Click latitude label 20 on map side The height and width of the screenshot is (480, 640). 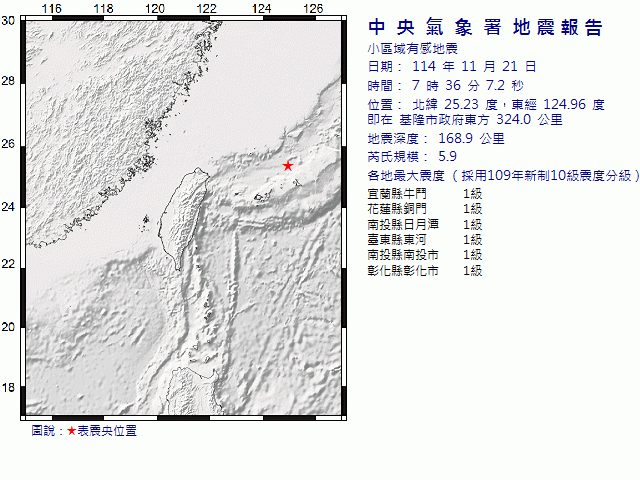[x=8, y=327]
